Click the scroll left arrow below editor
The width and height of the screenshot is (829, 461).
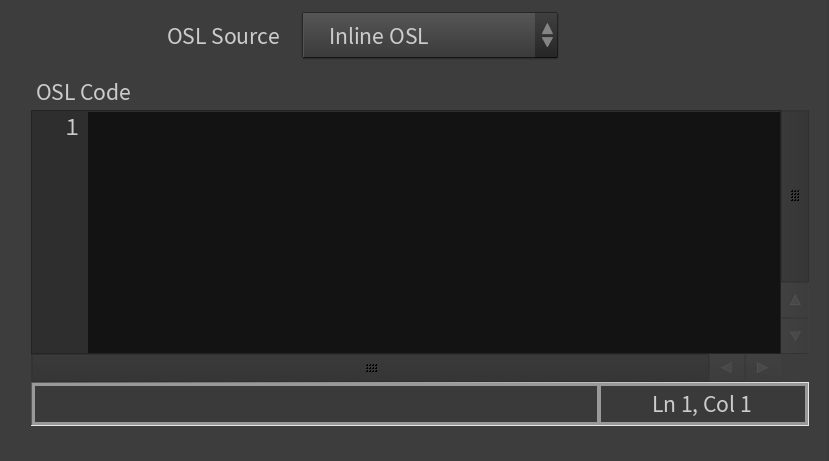(726, 367)
